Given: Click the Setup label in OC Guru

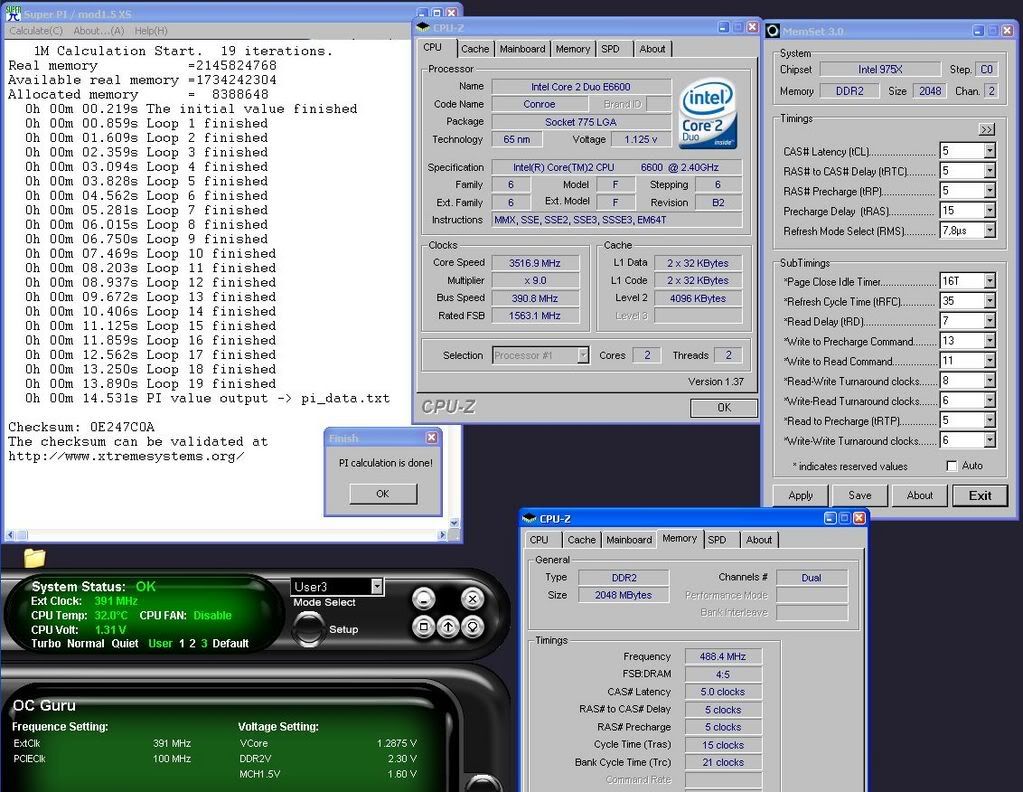Looking at the screenshot, I should (x=344, y=630).
